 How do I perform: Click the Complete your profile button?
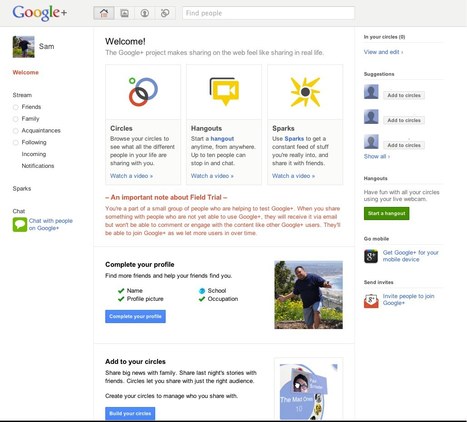(135, 316)
